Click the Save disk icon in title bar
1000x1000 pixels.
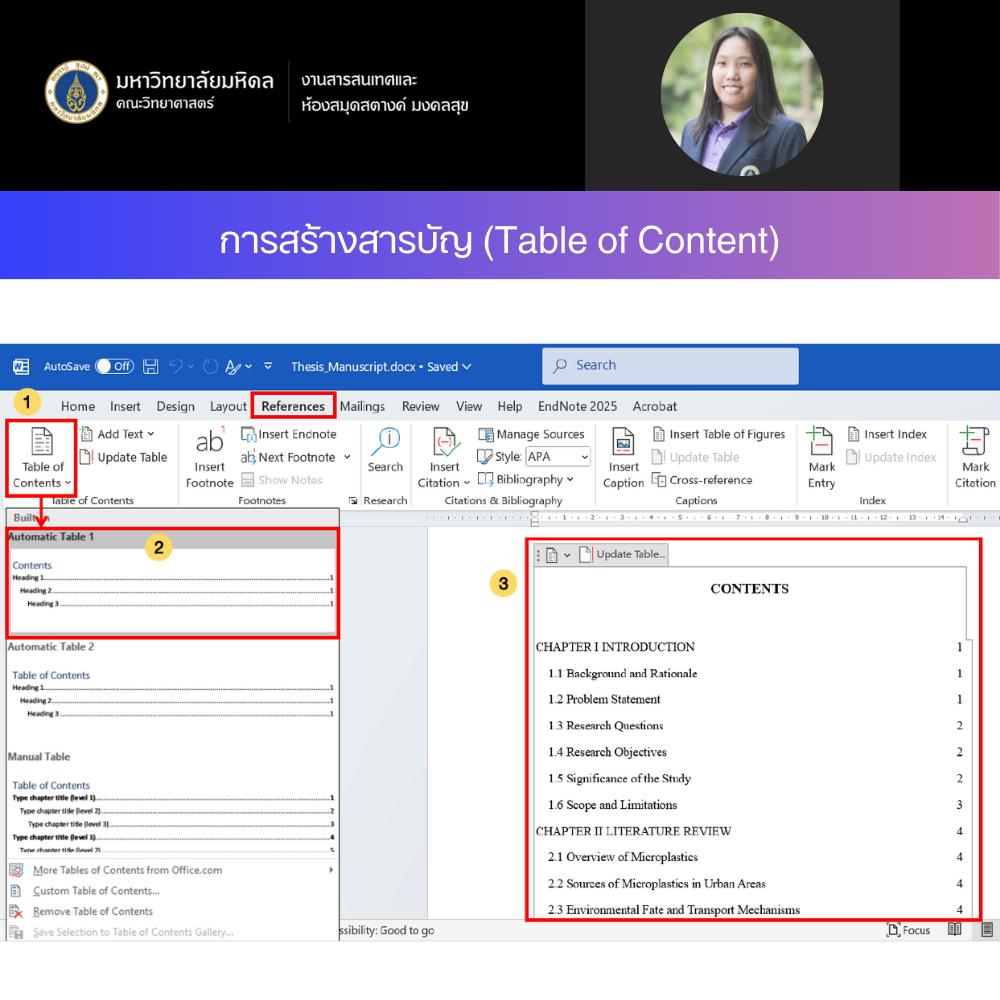(151, 366)
